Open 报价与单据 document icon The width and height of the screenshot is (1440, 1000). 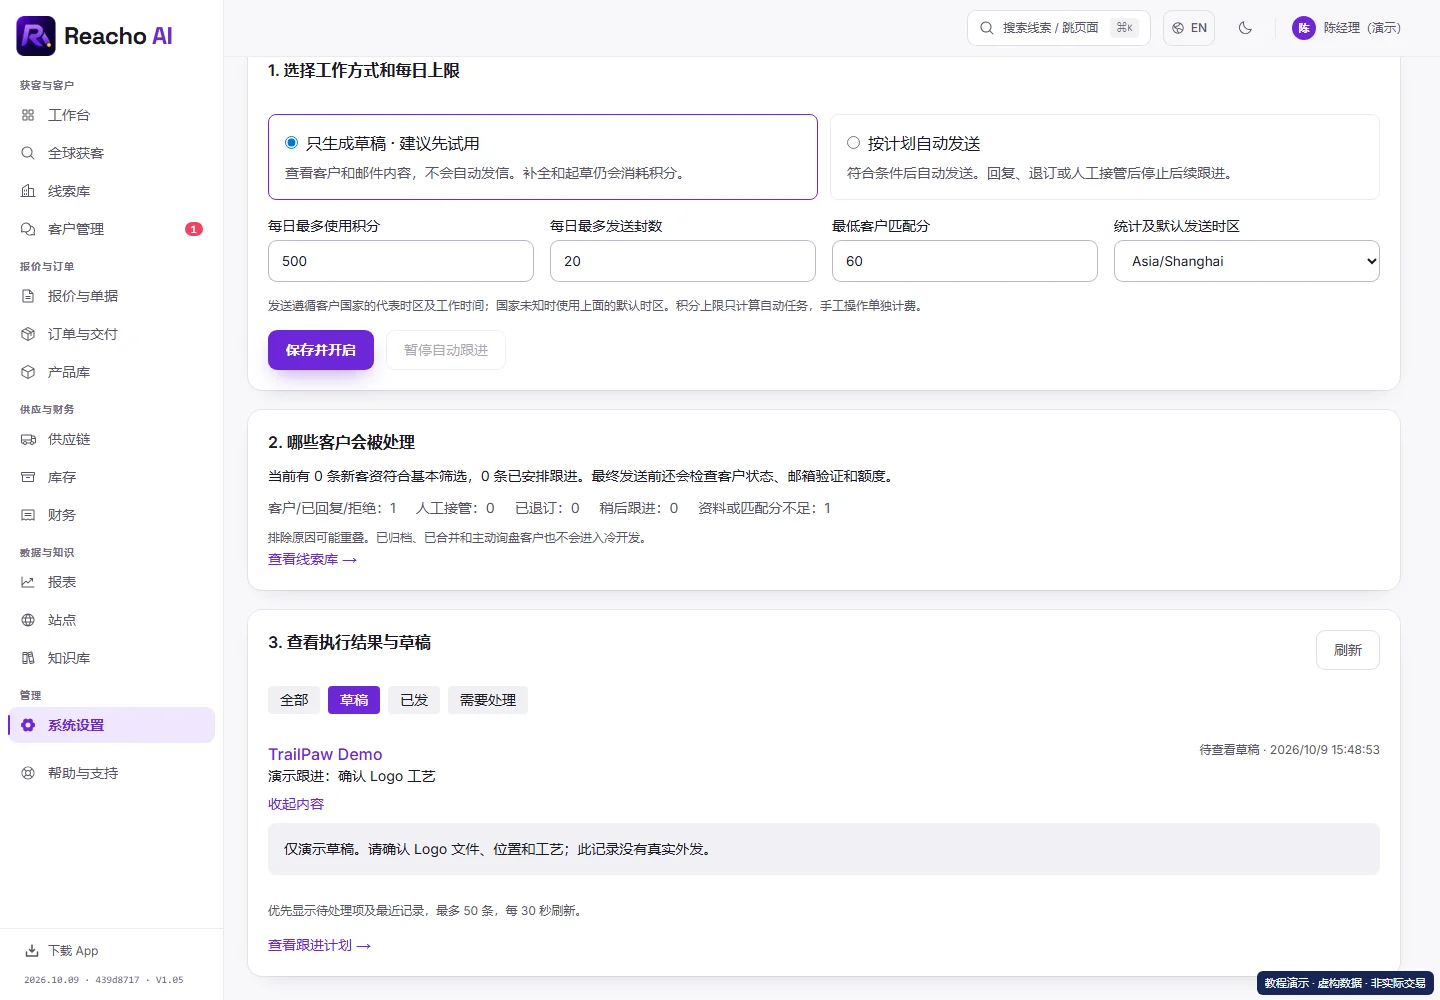[x=28, y=296]
